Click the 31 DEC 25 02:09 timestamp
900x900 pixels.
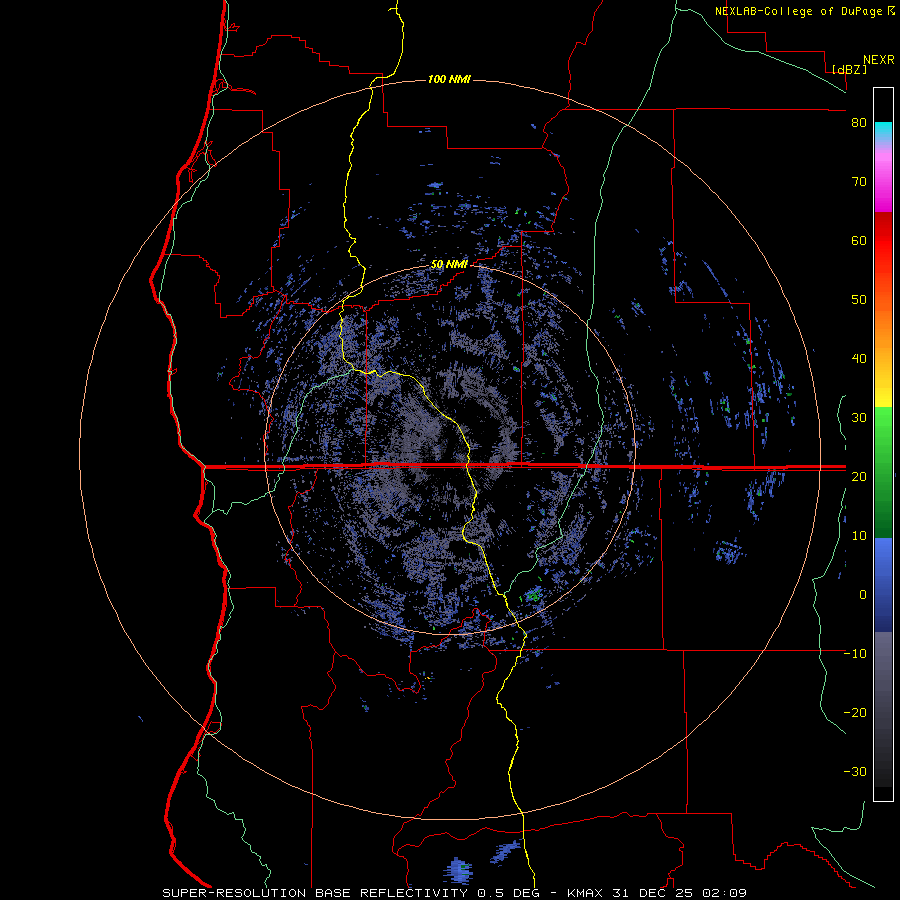pyautogui.click(x=680, y=893)
